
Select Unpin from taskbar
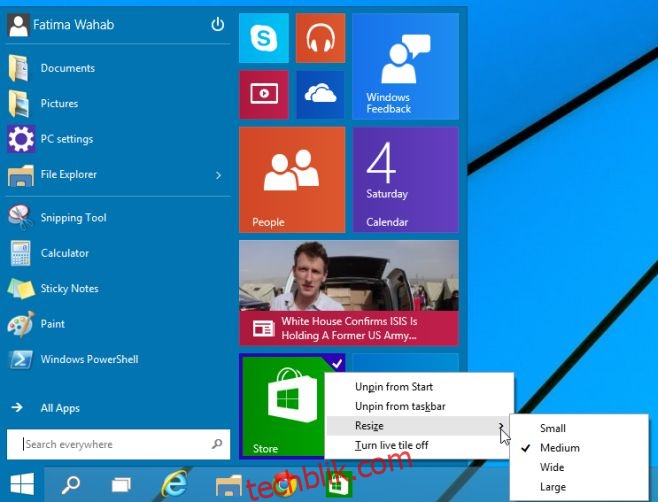point(419,406)
